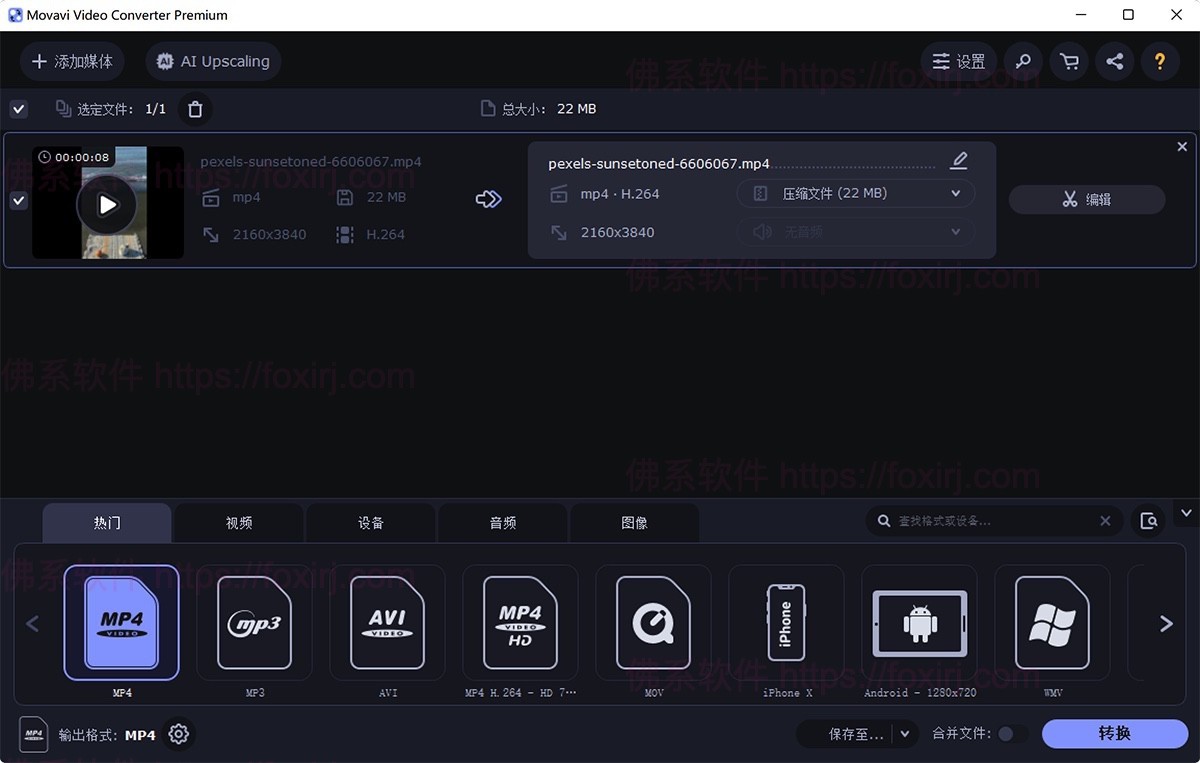
Task: Toggle the checkbox next to the video file
Action: [x=18, y=200]
